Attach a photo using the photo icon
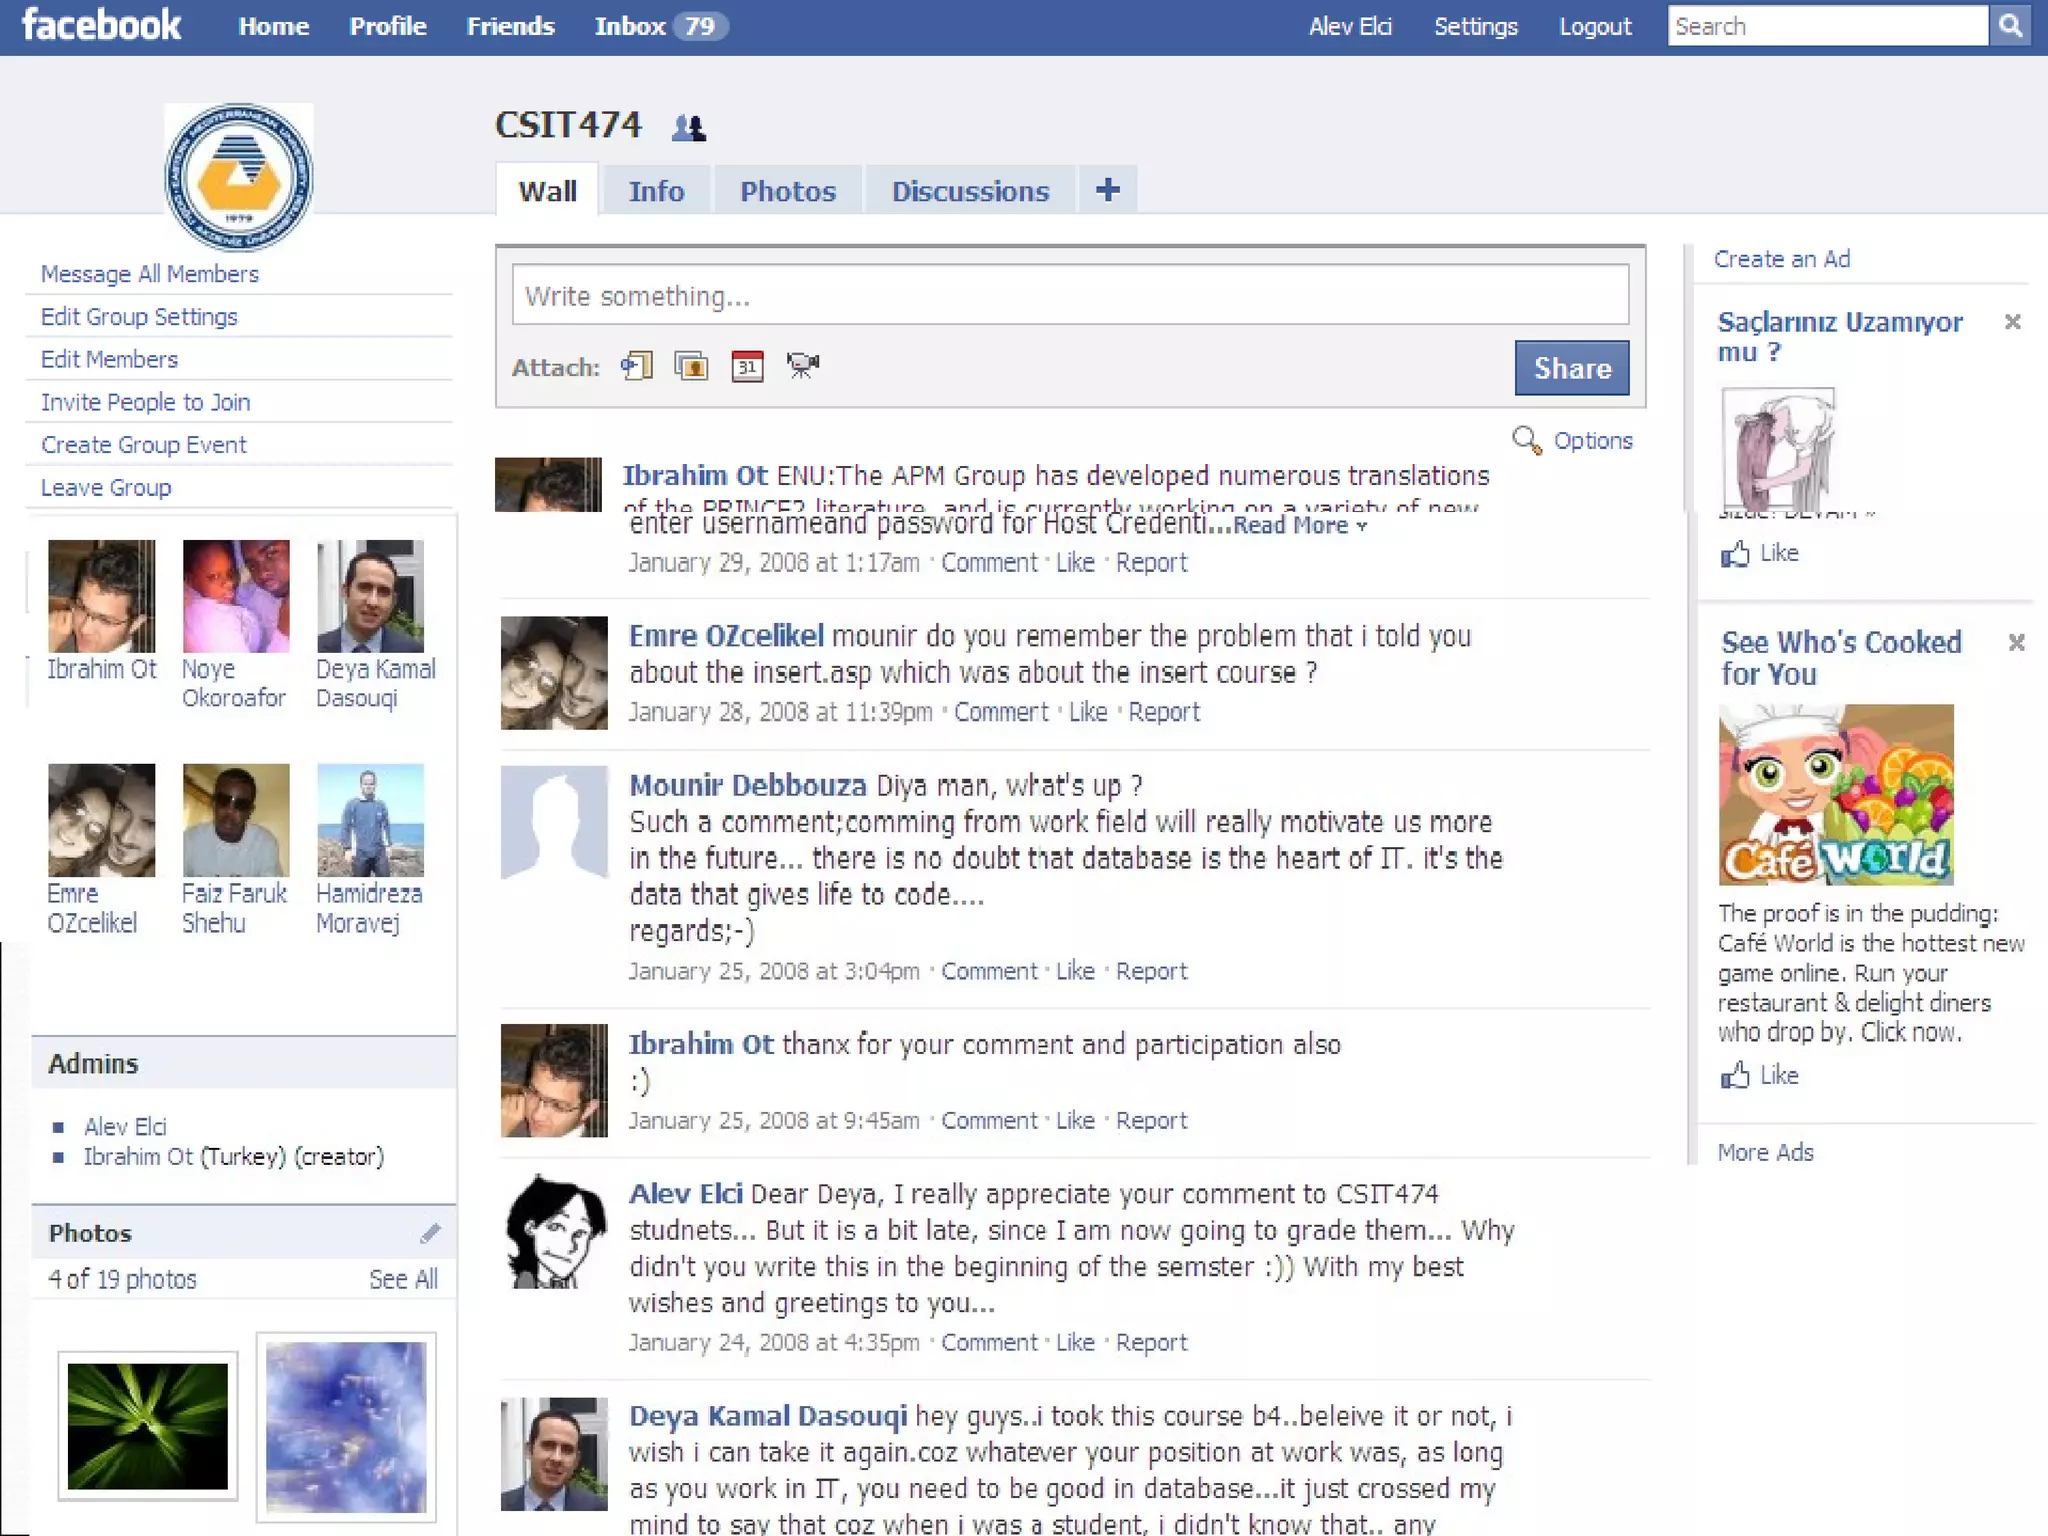Viewport: 2048px width, 1536px height. [x=691, y=366]
